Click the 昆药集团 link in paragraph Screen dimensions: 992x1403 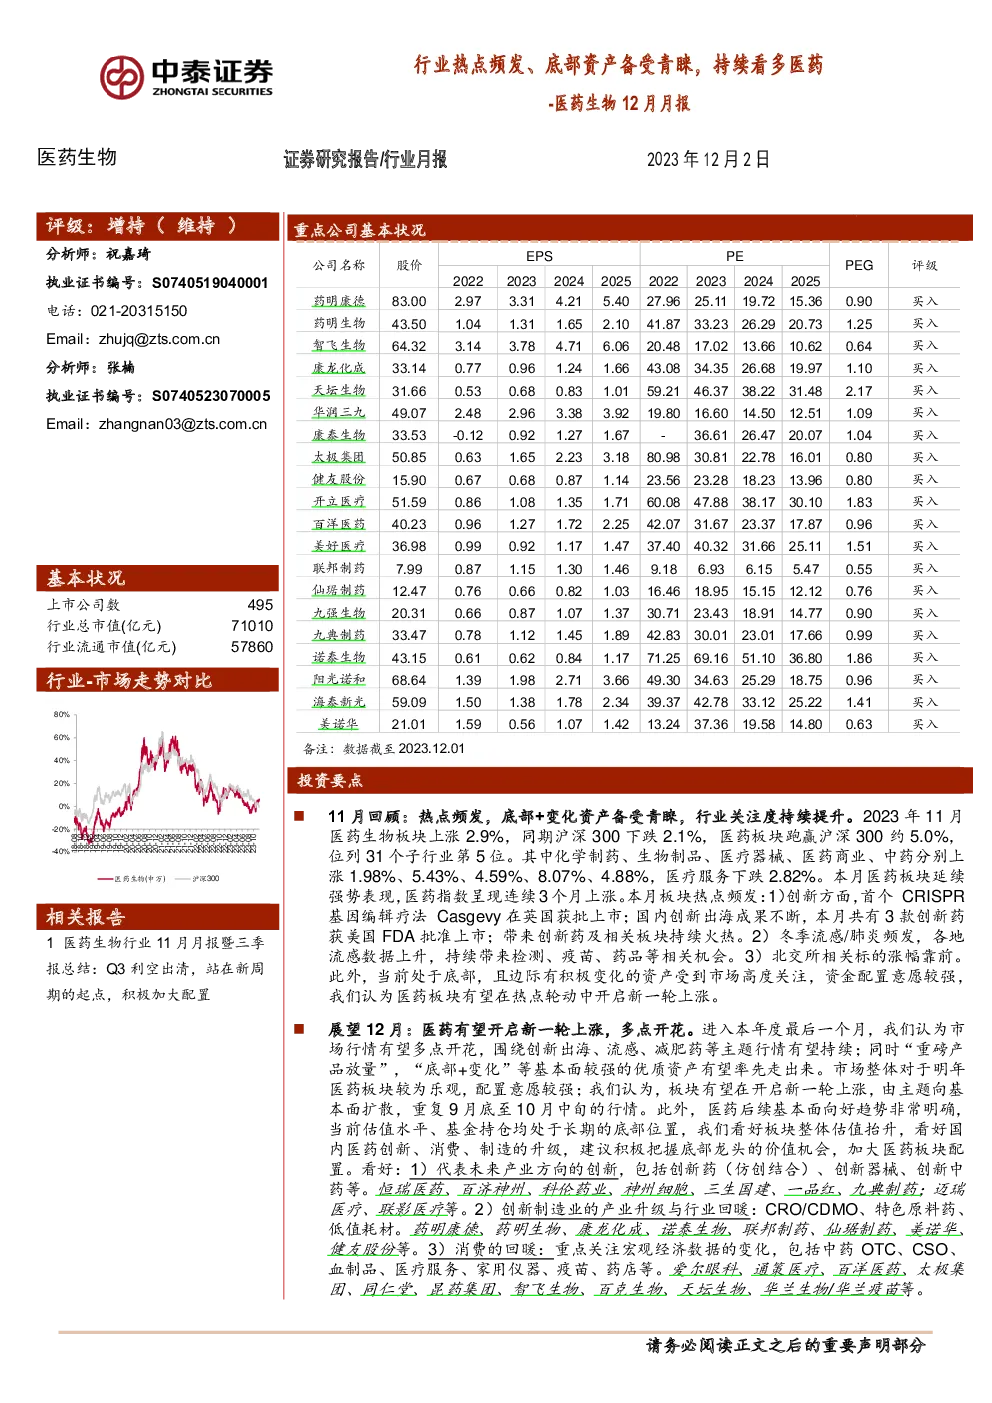pyautogui.click(x=464, y=1289)
